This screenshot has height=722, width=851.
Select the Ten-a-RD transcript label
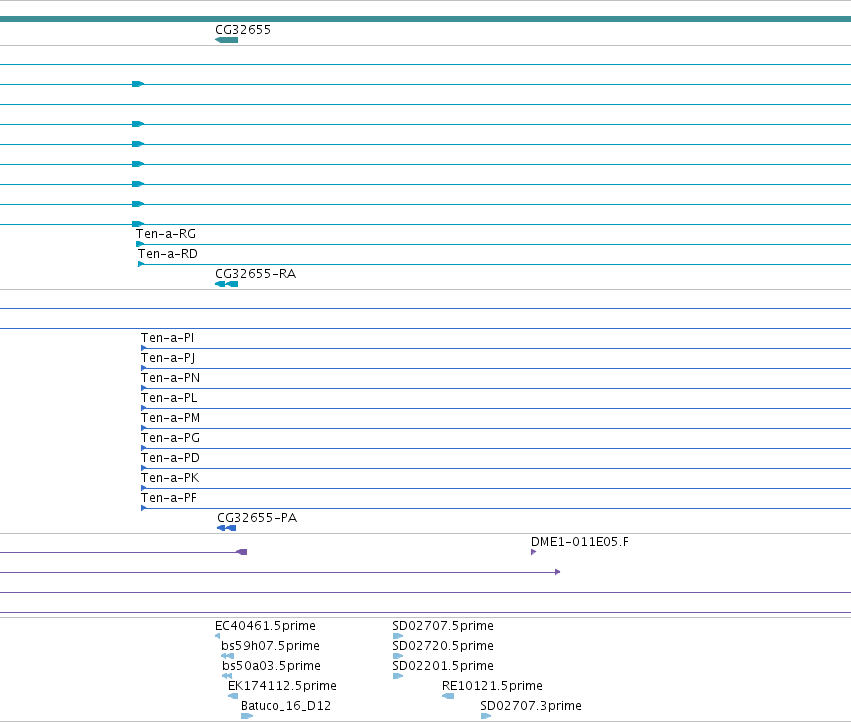[168, 254]
